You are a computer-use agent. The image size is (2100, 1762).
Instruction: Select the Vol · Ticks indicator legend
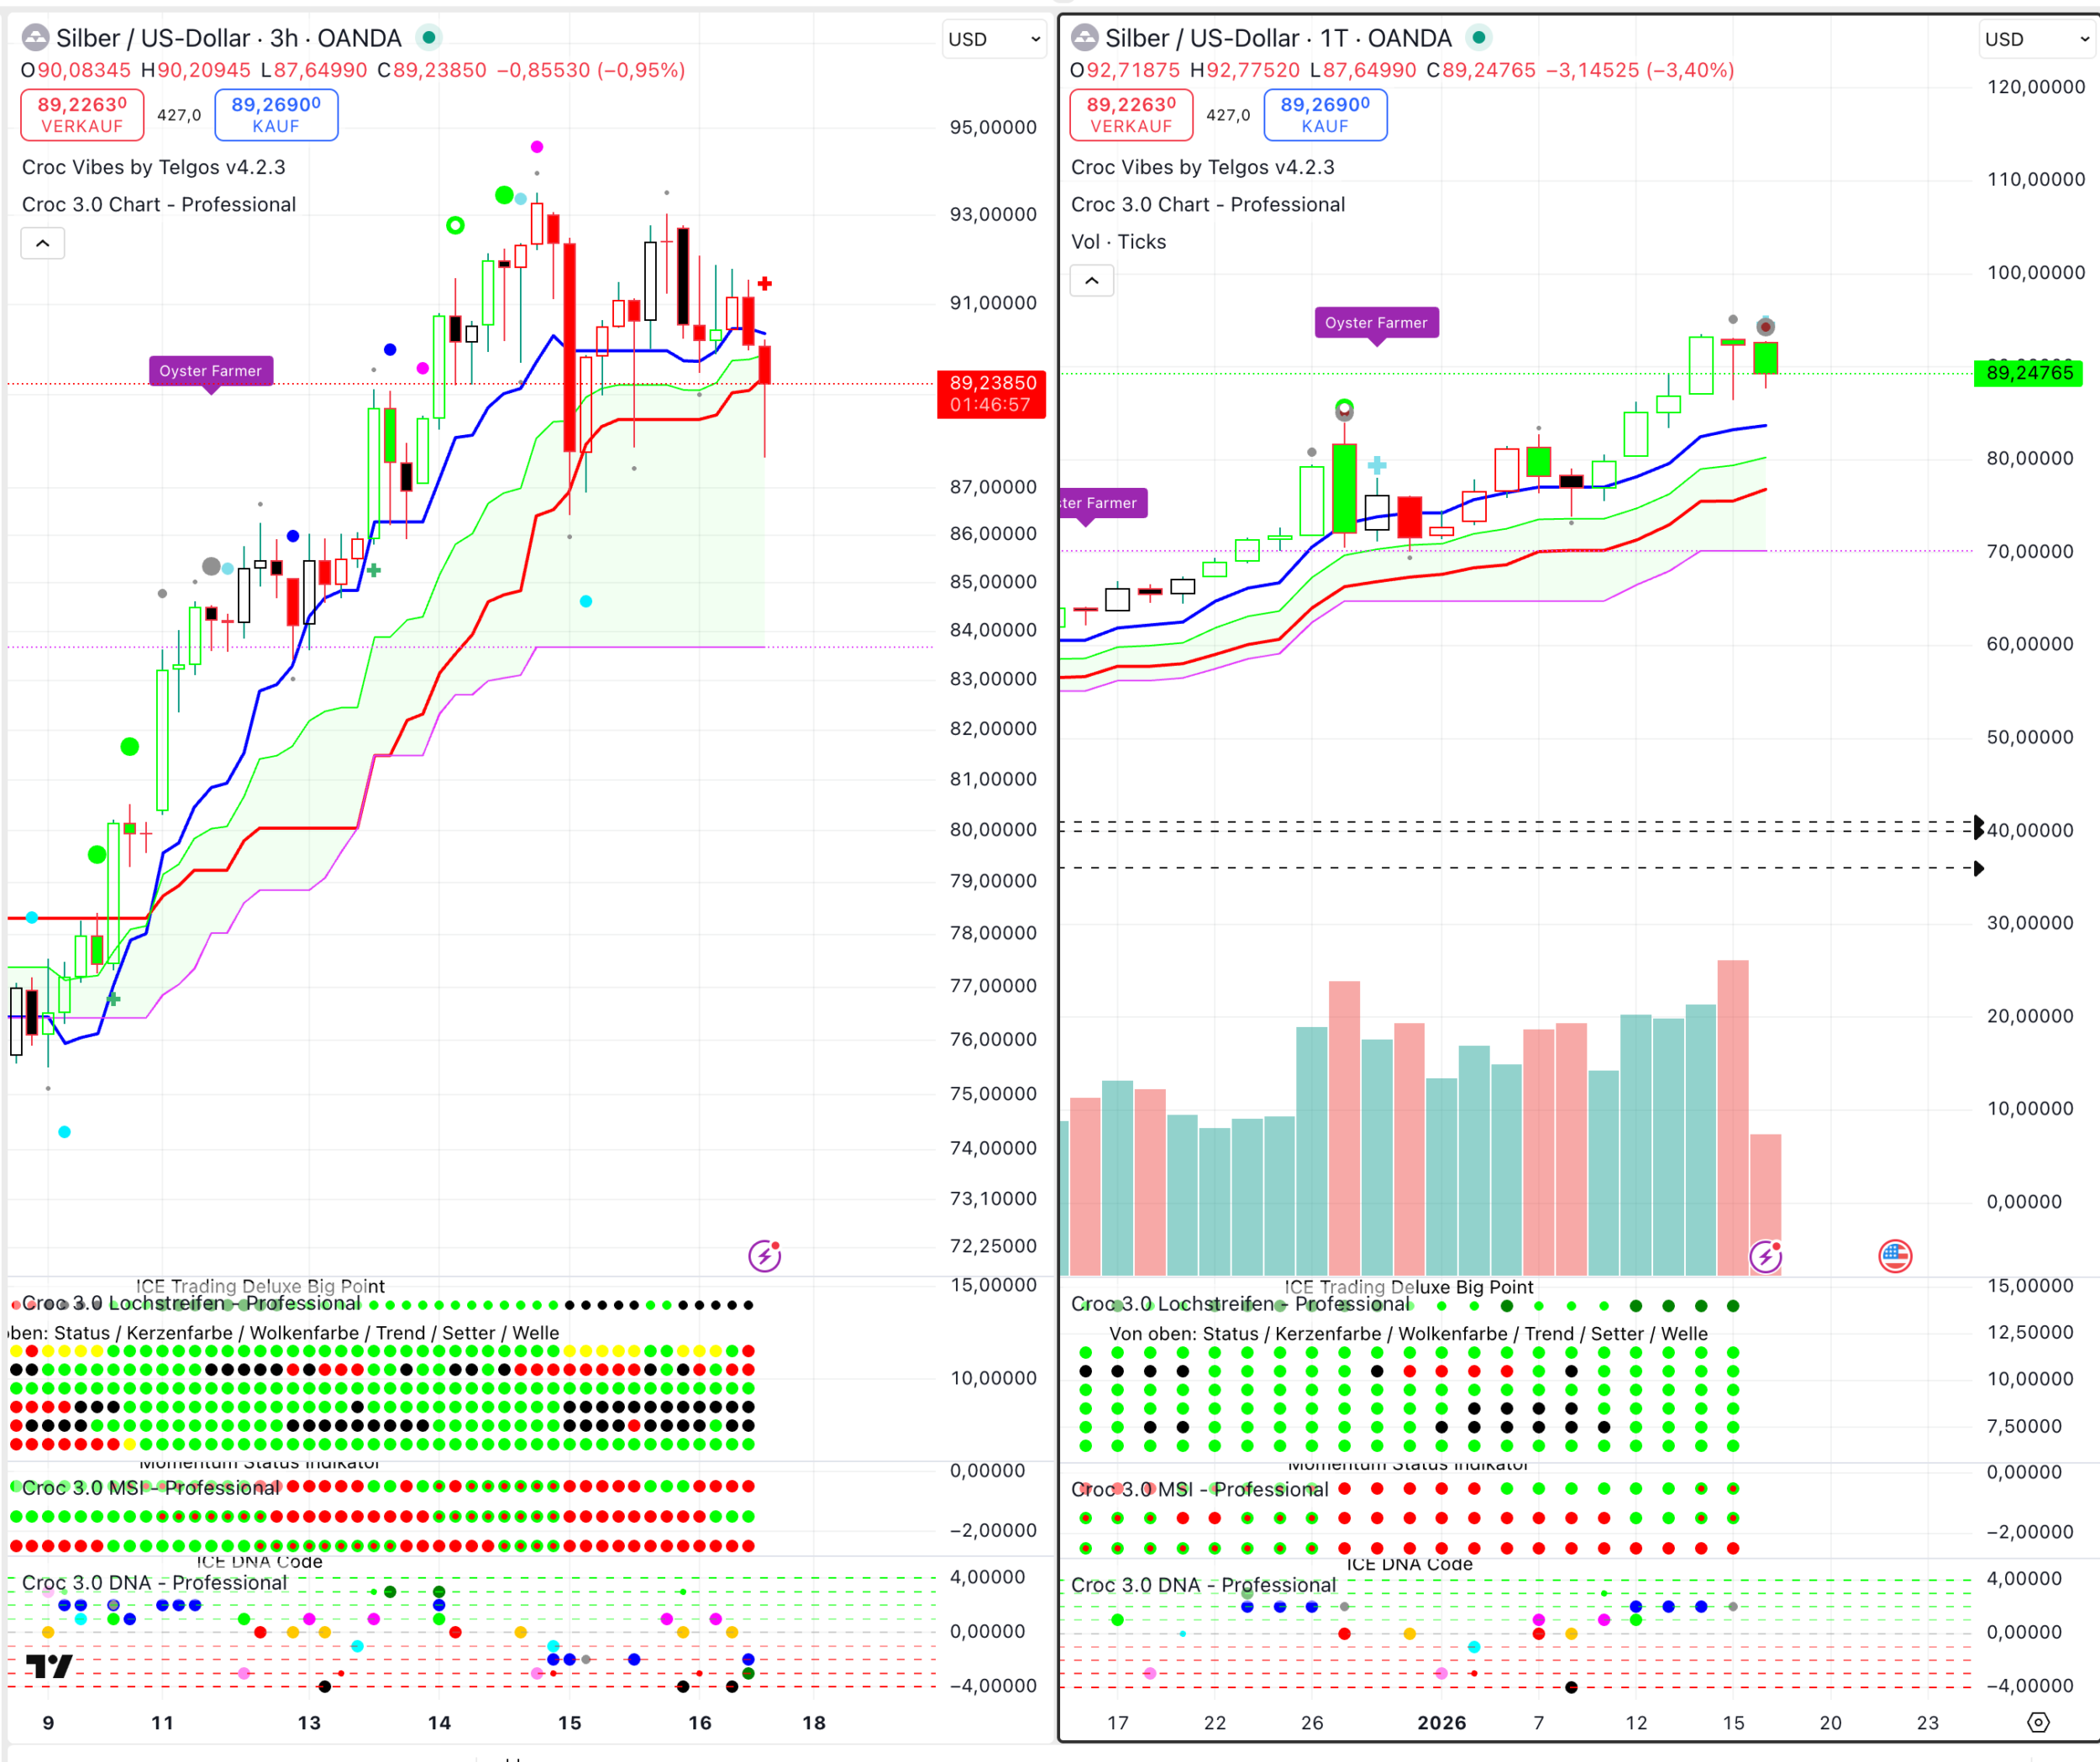[x=1118, y=242]
